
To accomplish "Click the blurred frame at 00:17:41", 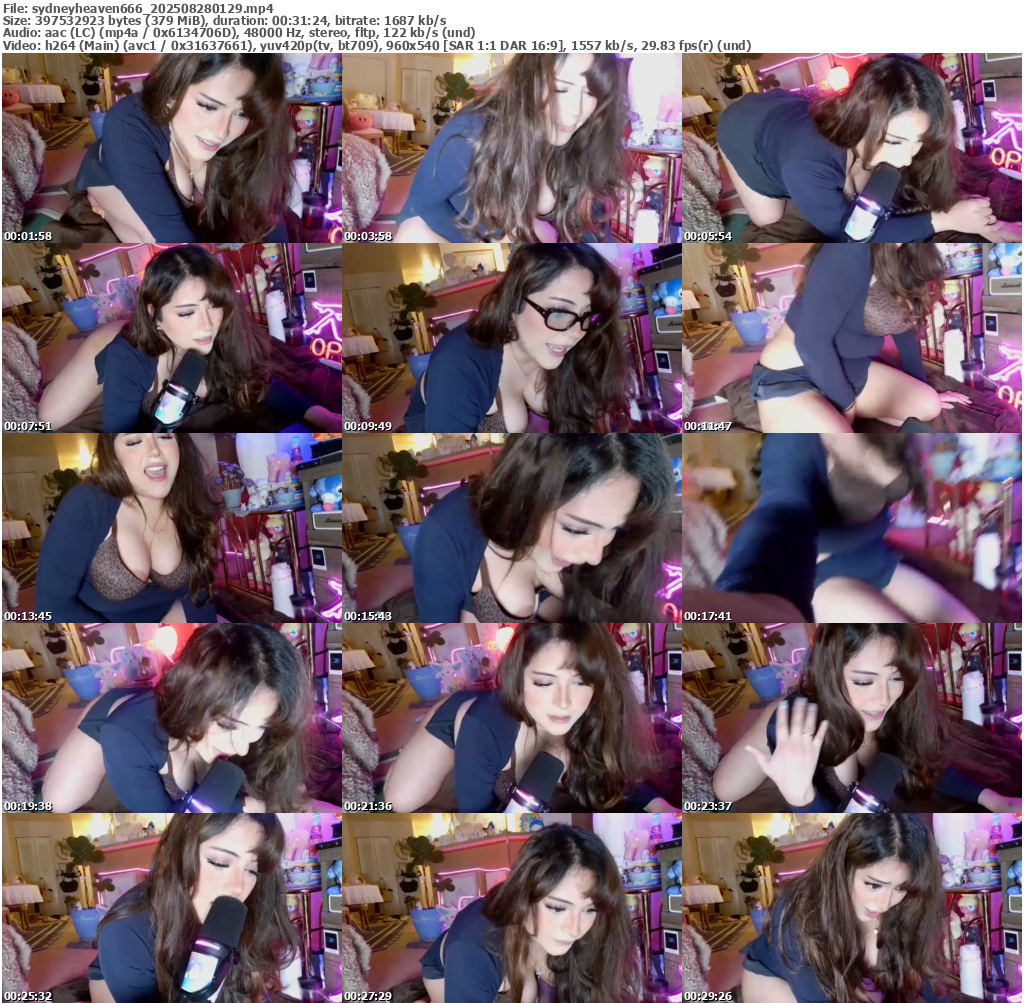I will coord(851,528).
